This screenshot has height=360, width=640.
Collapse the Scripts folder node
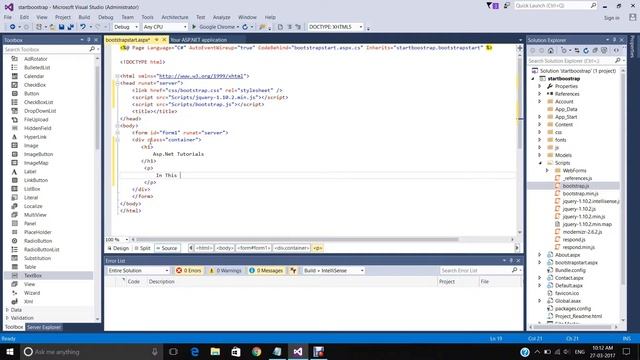pos(540,163)
